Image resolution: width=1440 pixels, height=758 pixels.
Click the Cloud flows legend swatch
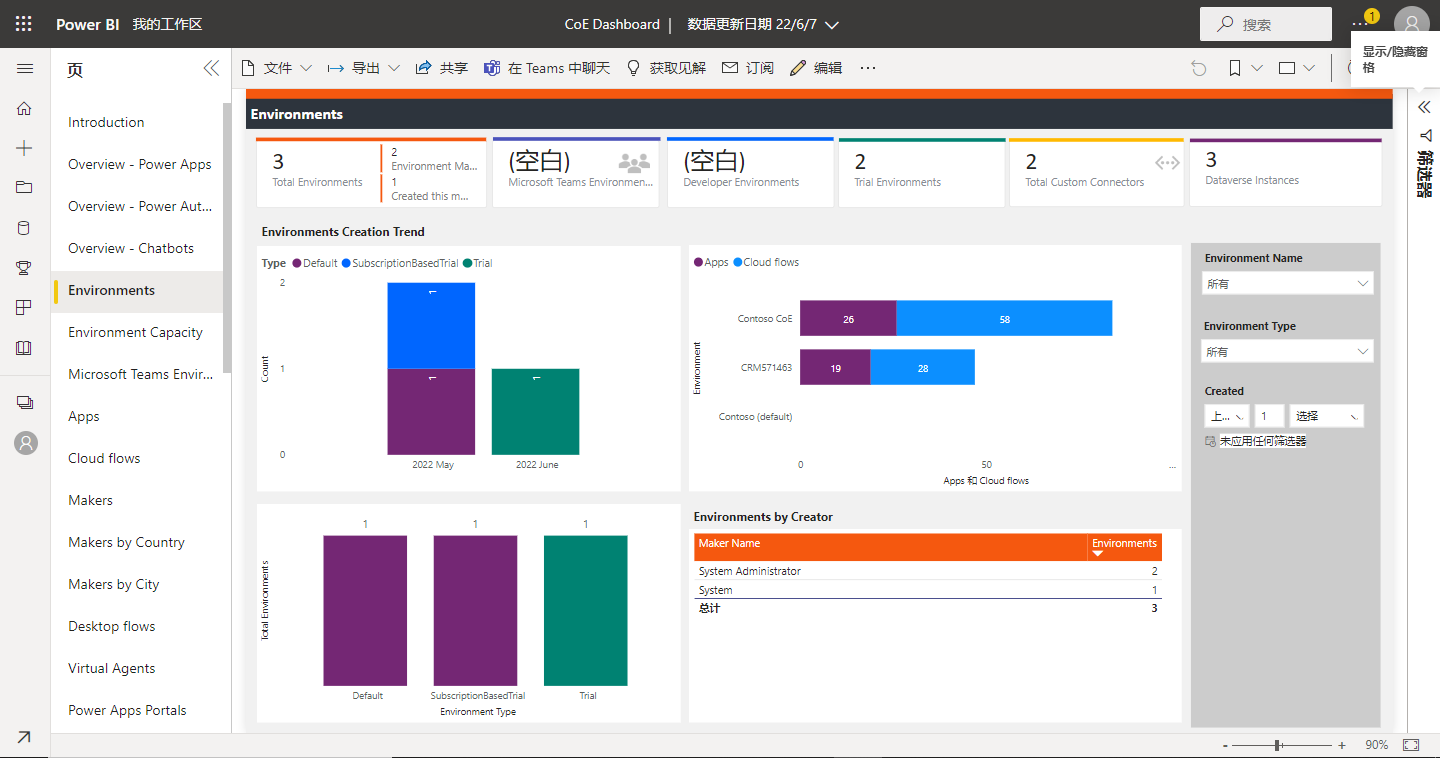coord(738,262)
